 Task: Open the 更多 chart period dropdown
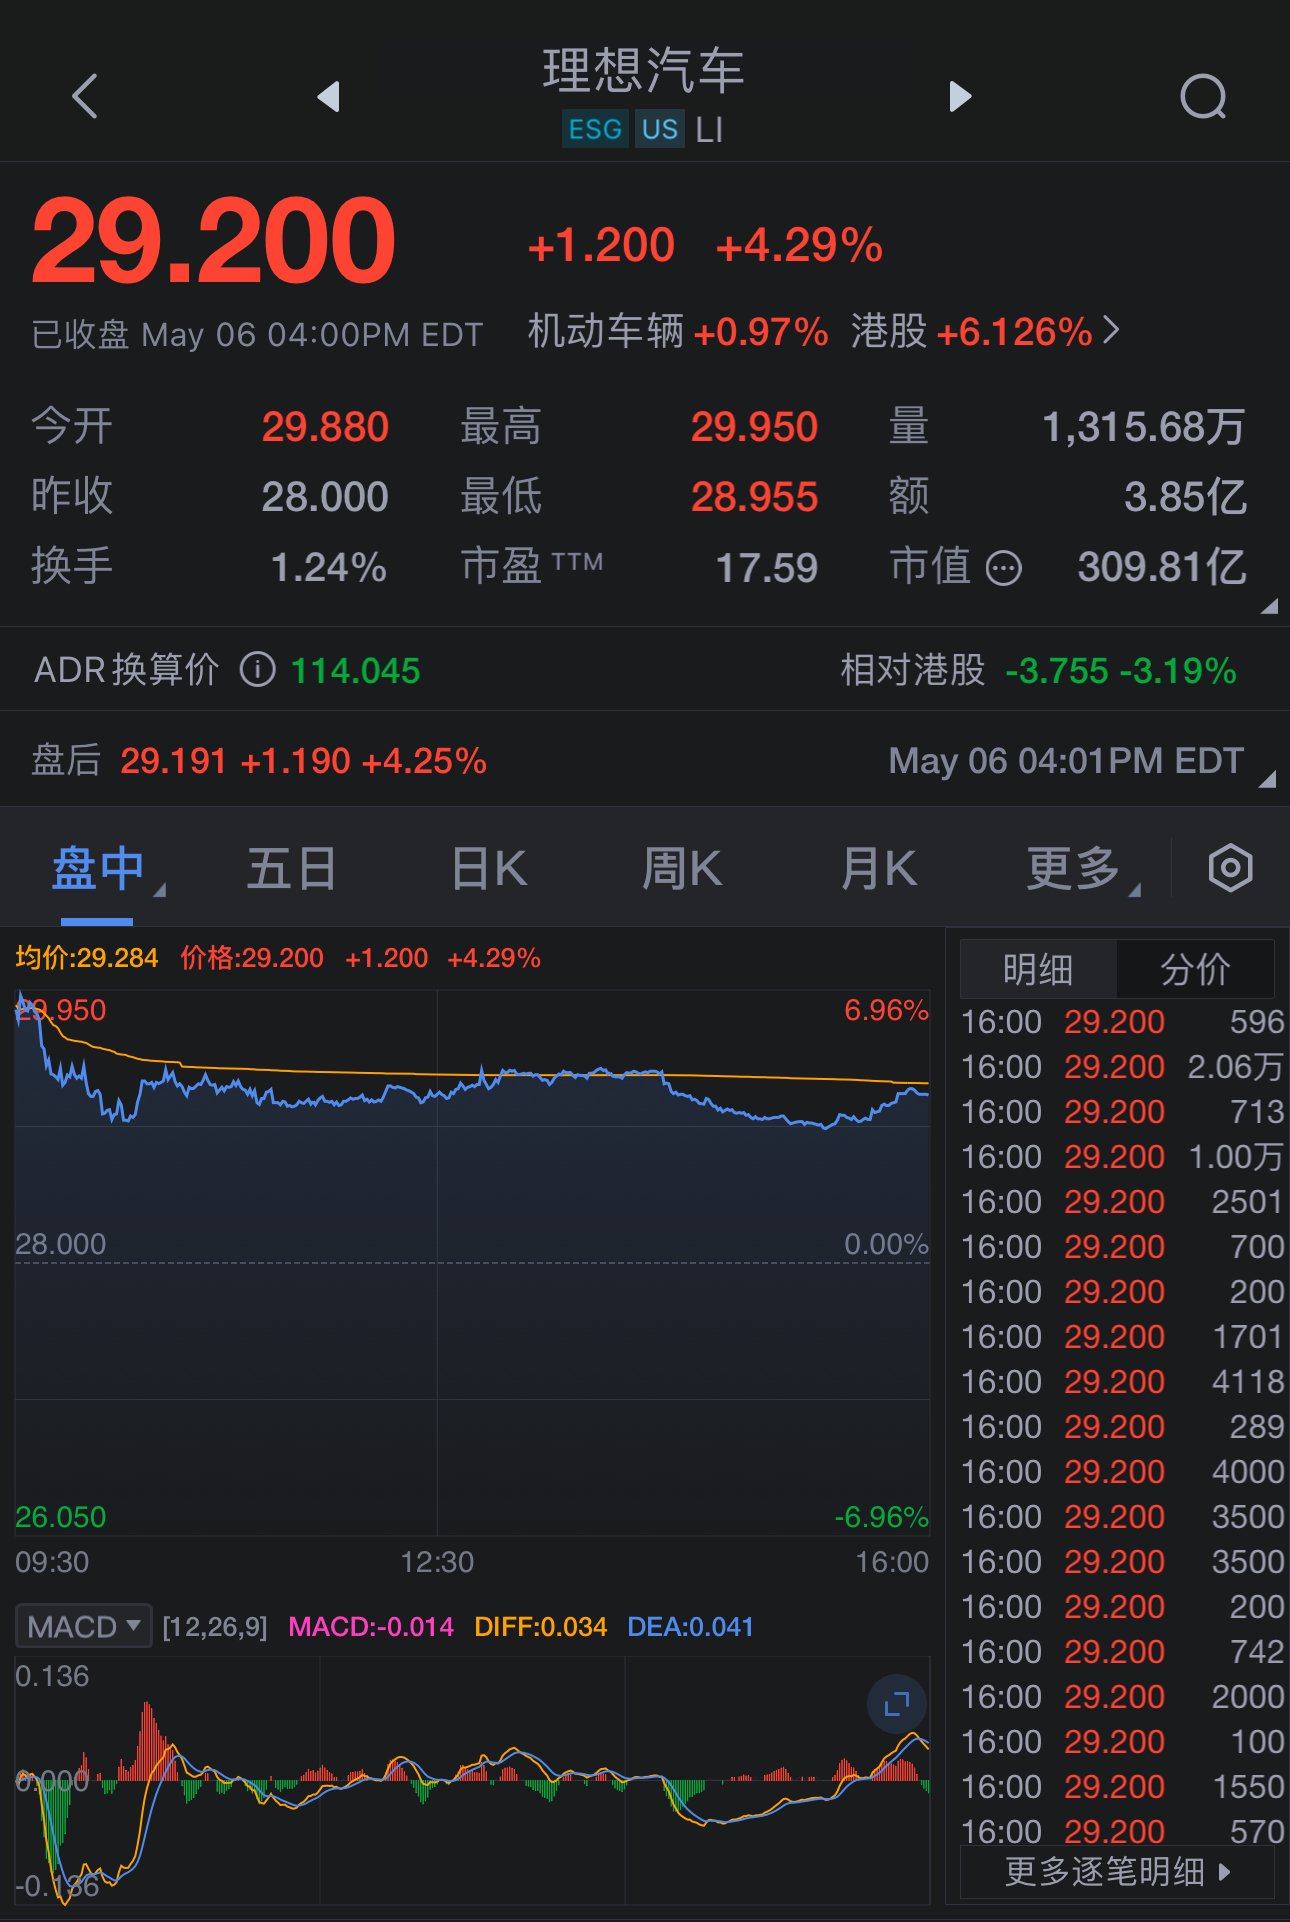tap(1082, 868)
